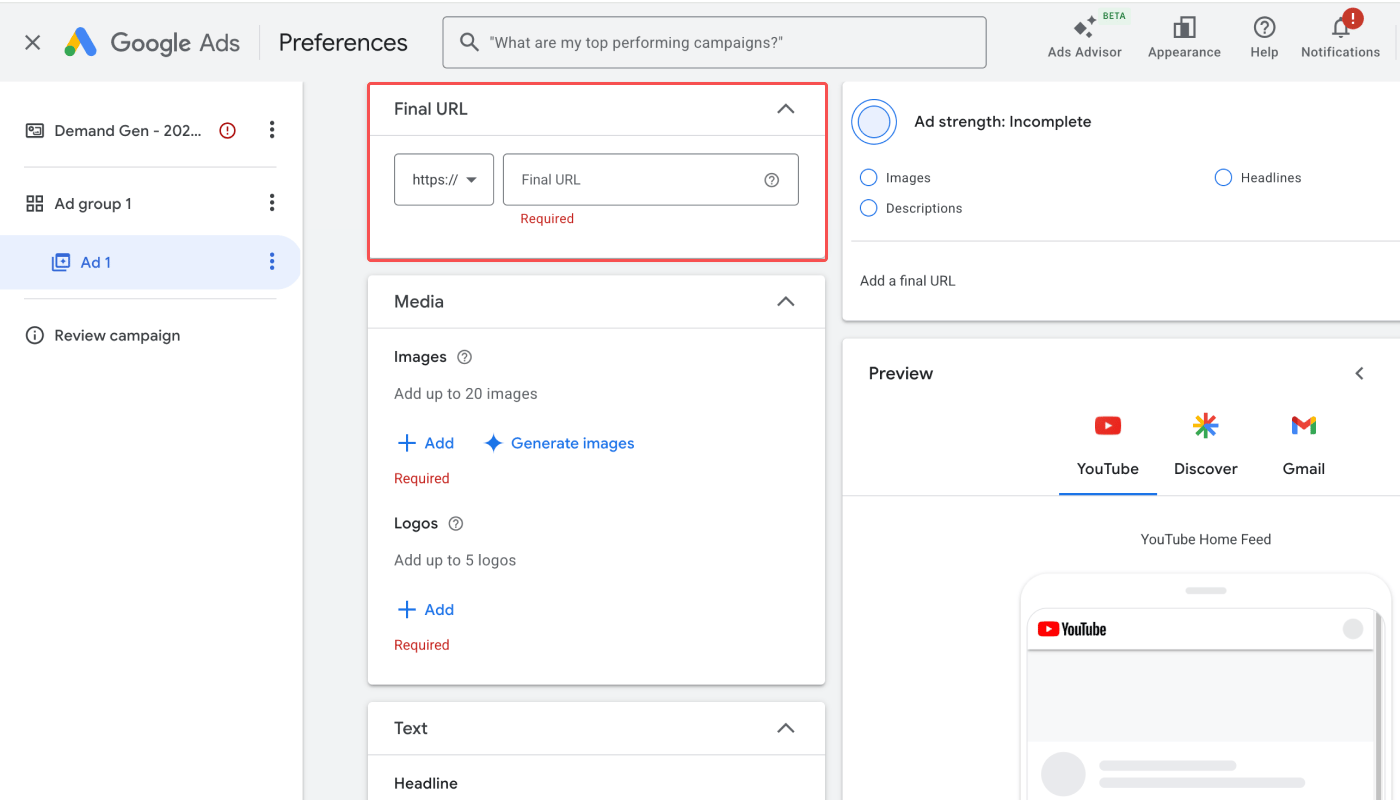The height and width of the screenshot is (800, 1400).
Task: Open the Ads Advisor beta icon
Action: click(x=1085, y=28)
